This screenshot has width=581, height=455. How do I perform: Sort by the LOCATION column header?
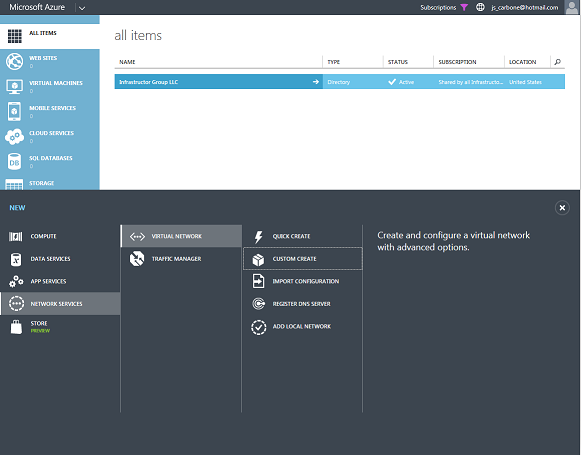522,62
